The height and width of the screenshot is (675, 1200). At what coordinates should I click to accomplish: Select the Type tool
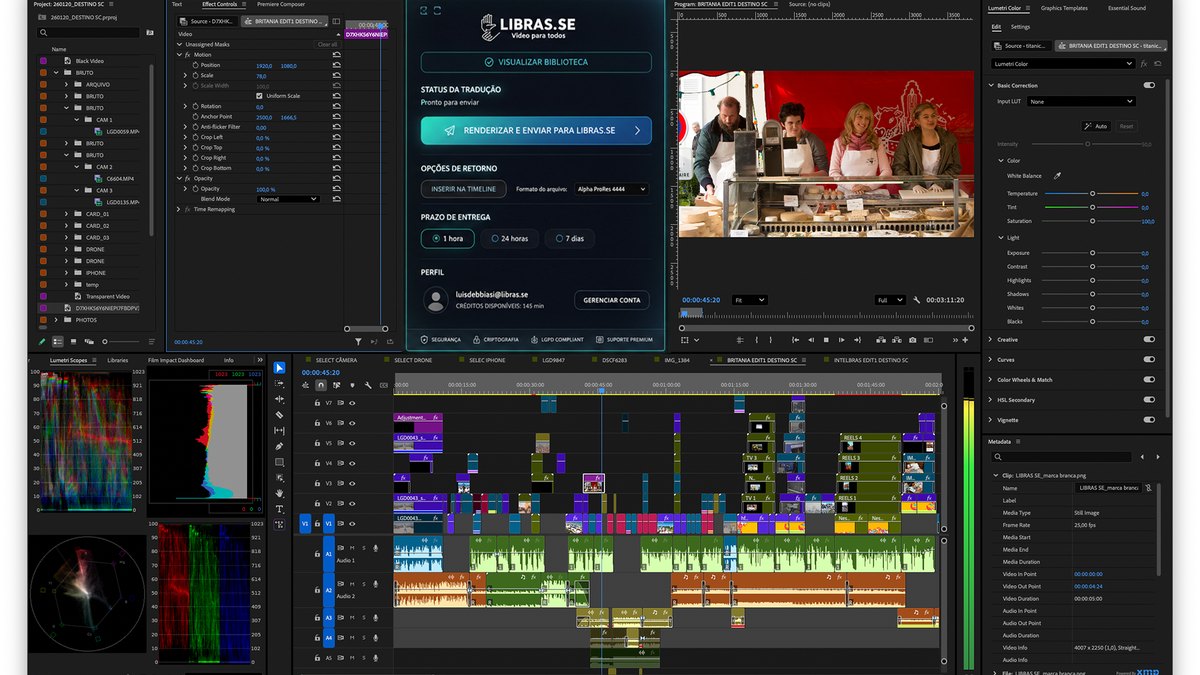[279, 509]
